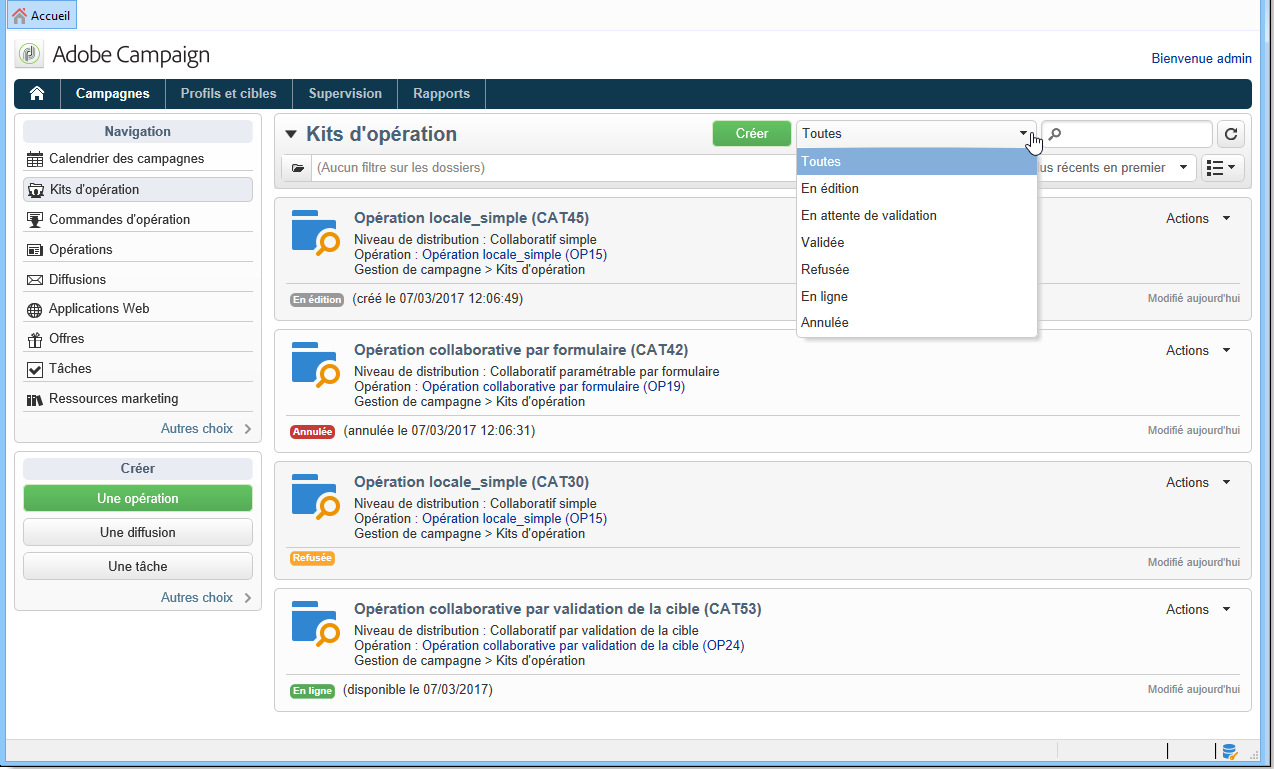Viewport: 1274px width, 769px height.
Task: Click the refresh list icon
Action: tap(1230, 134)
